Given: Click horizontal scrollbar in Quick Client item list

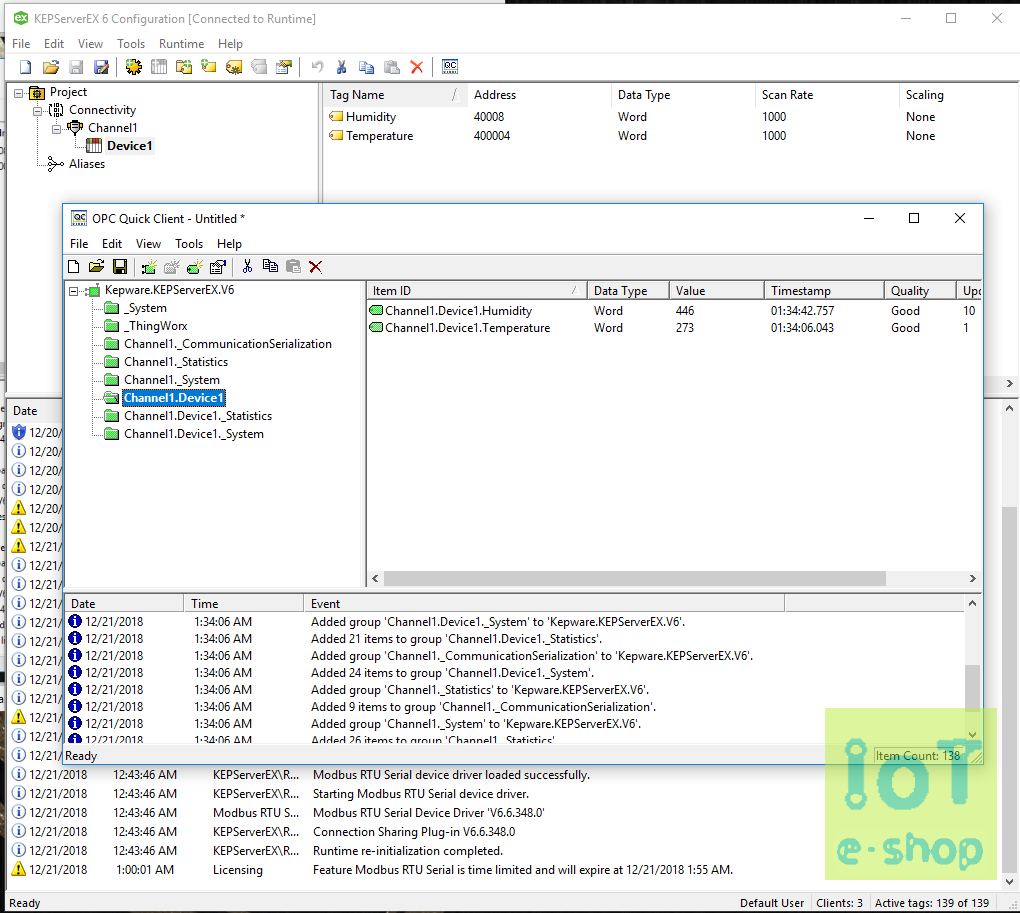Looking at the screenshot, I should 634,578.
